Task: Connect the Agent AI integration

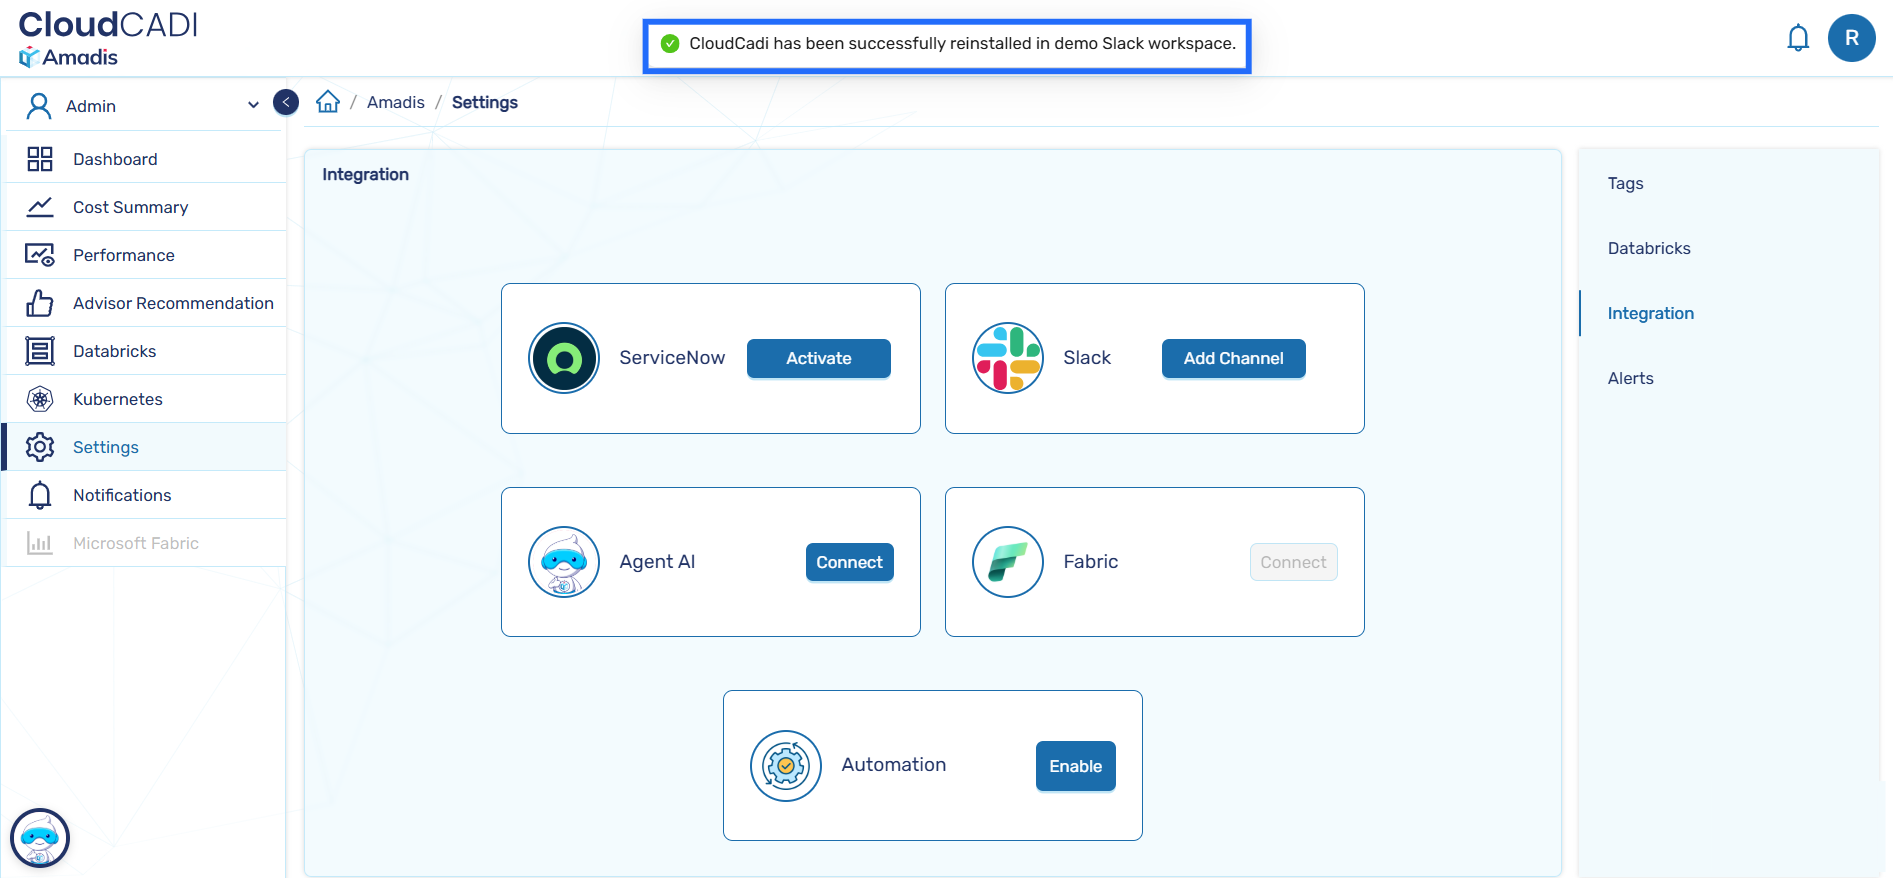Action: 849,562
